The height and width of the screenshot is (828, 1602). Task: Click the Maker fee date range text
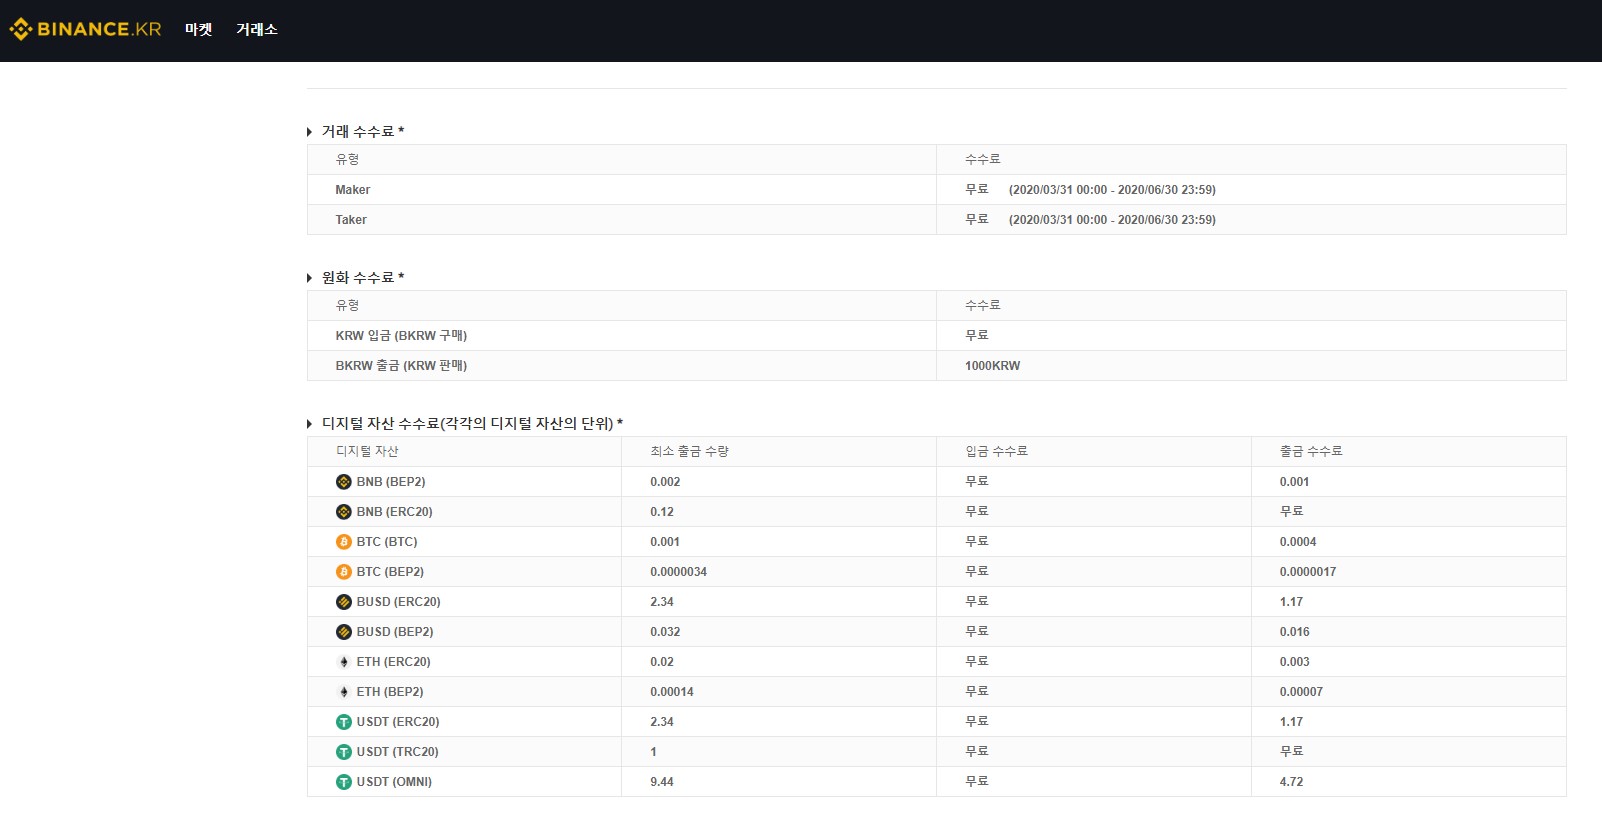click(1112, 190)
